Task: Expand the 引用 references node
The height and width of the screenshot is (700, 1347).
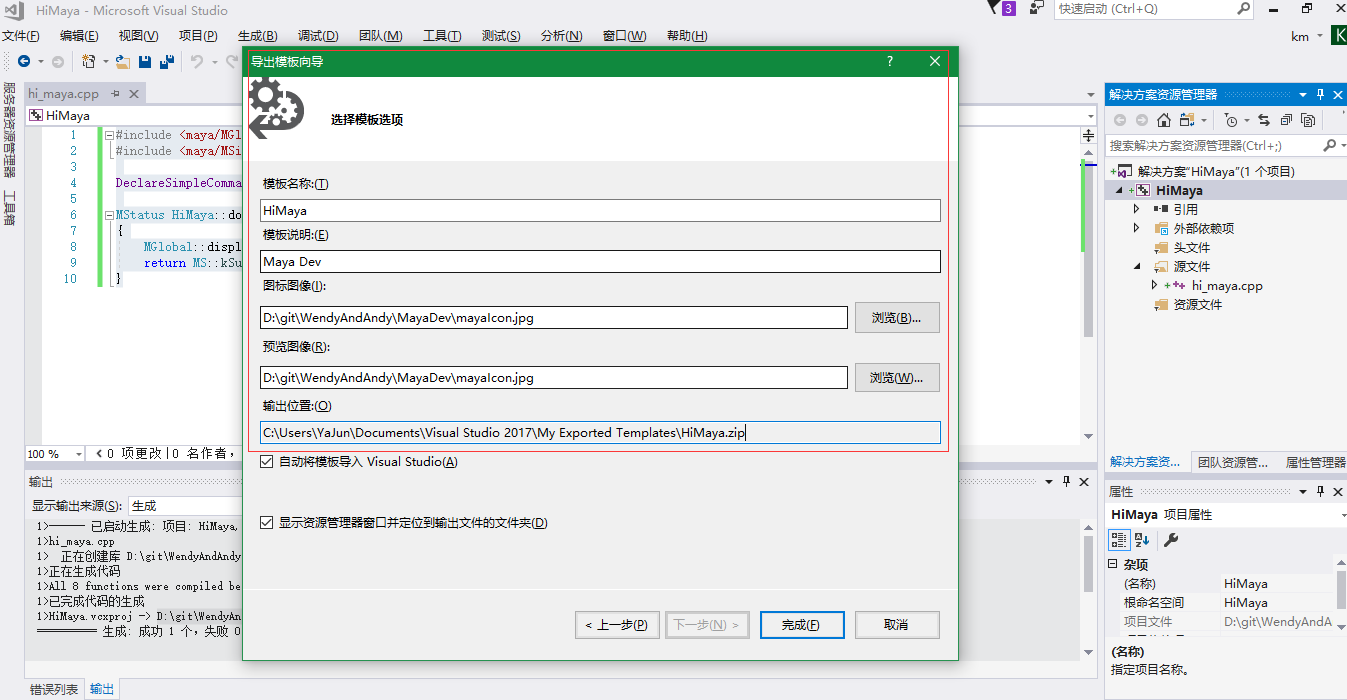Action: (1136, 209)
